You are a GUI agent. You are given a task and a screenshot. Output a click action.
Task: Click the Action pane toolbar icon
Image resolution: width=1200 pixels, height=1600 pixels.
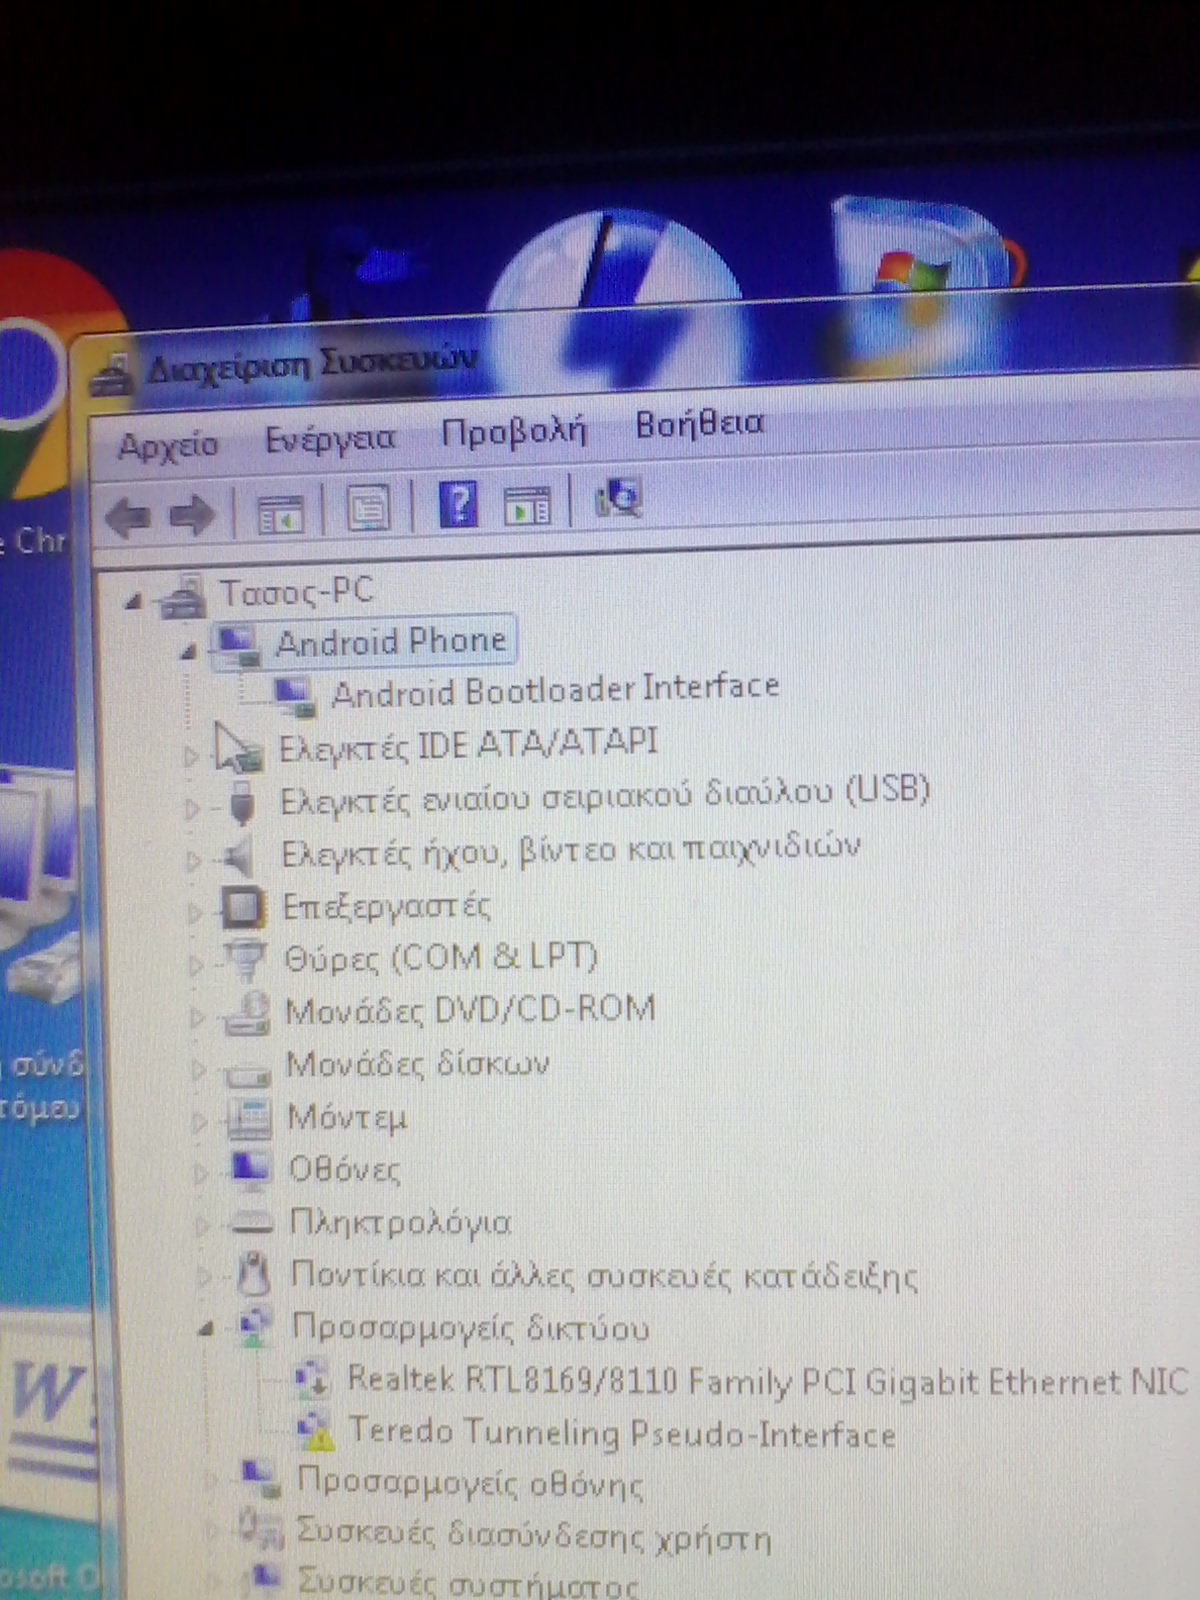(527, 504)
